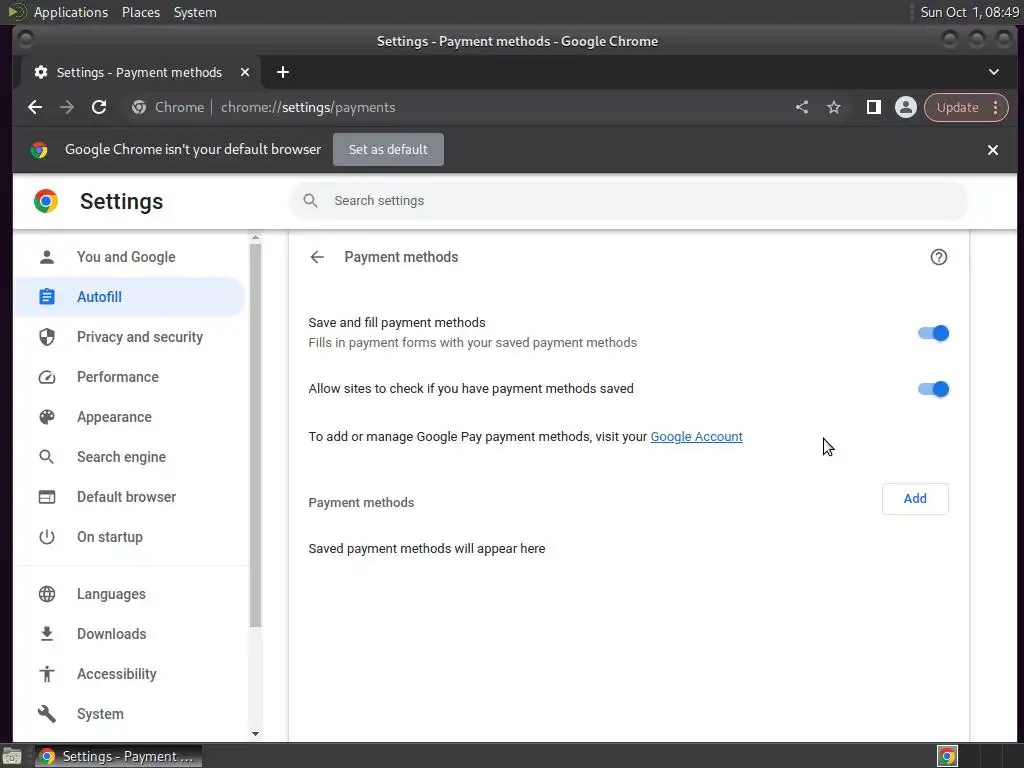This screenshot has height=768, width=1024.
Task: Open Default browser settings
Action: pyautogui.click(x=129, y=497)
